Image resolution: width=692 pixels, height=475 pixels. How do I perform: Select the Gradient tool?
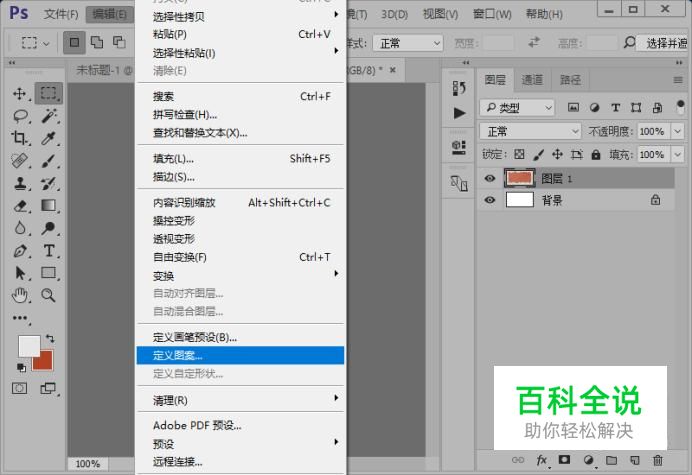point(48,205)
